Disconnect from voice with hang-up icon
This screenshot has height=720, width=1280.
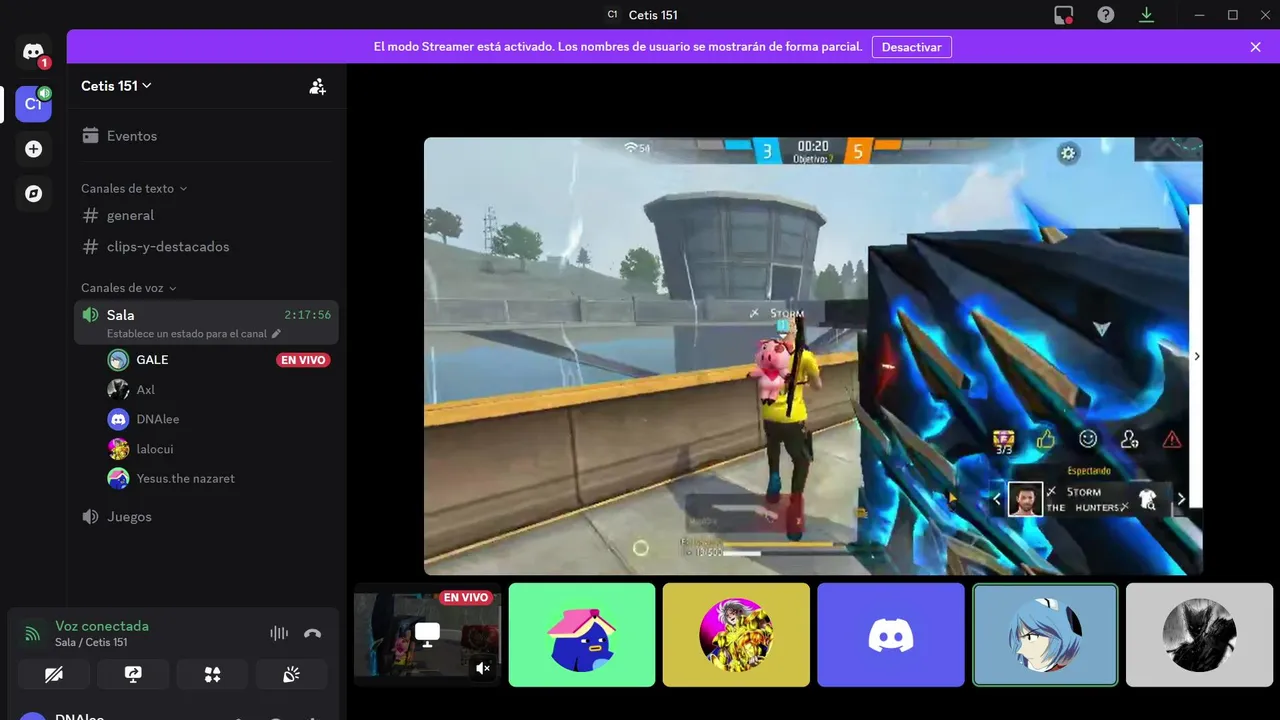click(313, 633)
